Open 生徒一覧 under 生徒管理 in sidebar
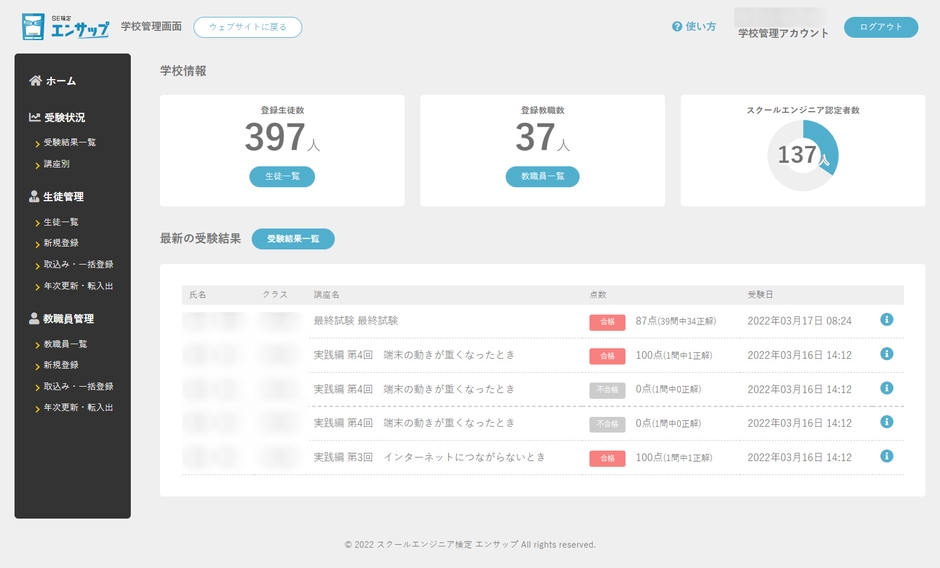Viewport: 940px width, 568px height. [x=60, y=222]
